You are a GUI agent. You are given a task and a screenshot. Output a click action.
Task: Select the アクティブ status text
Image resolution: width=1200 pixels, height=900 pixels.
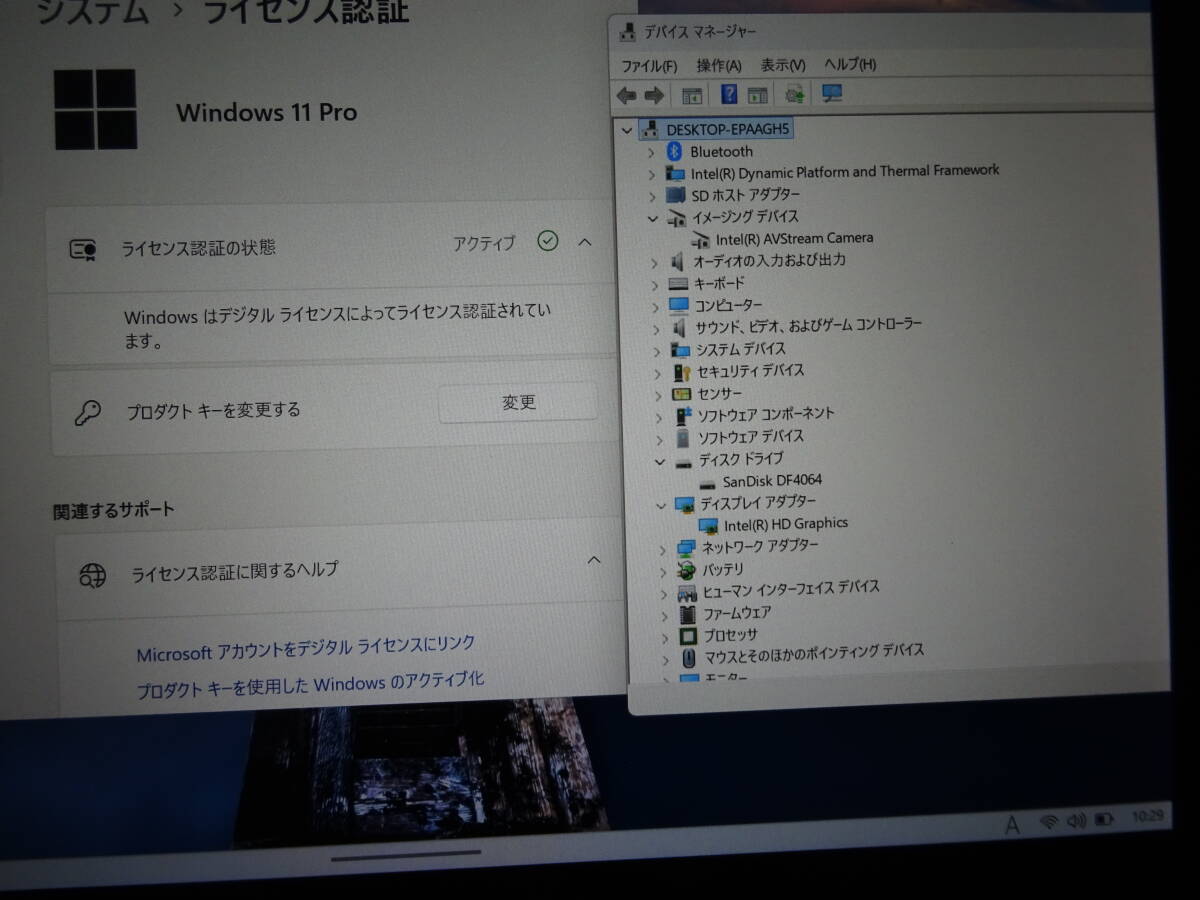[484, 243]
